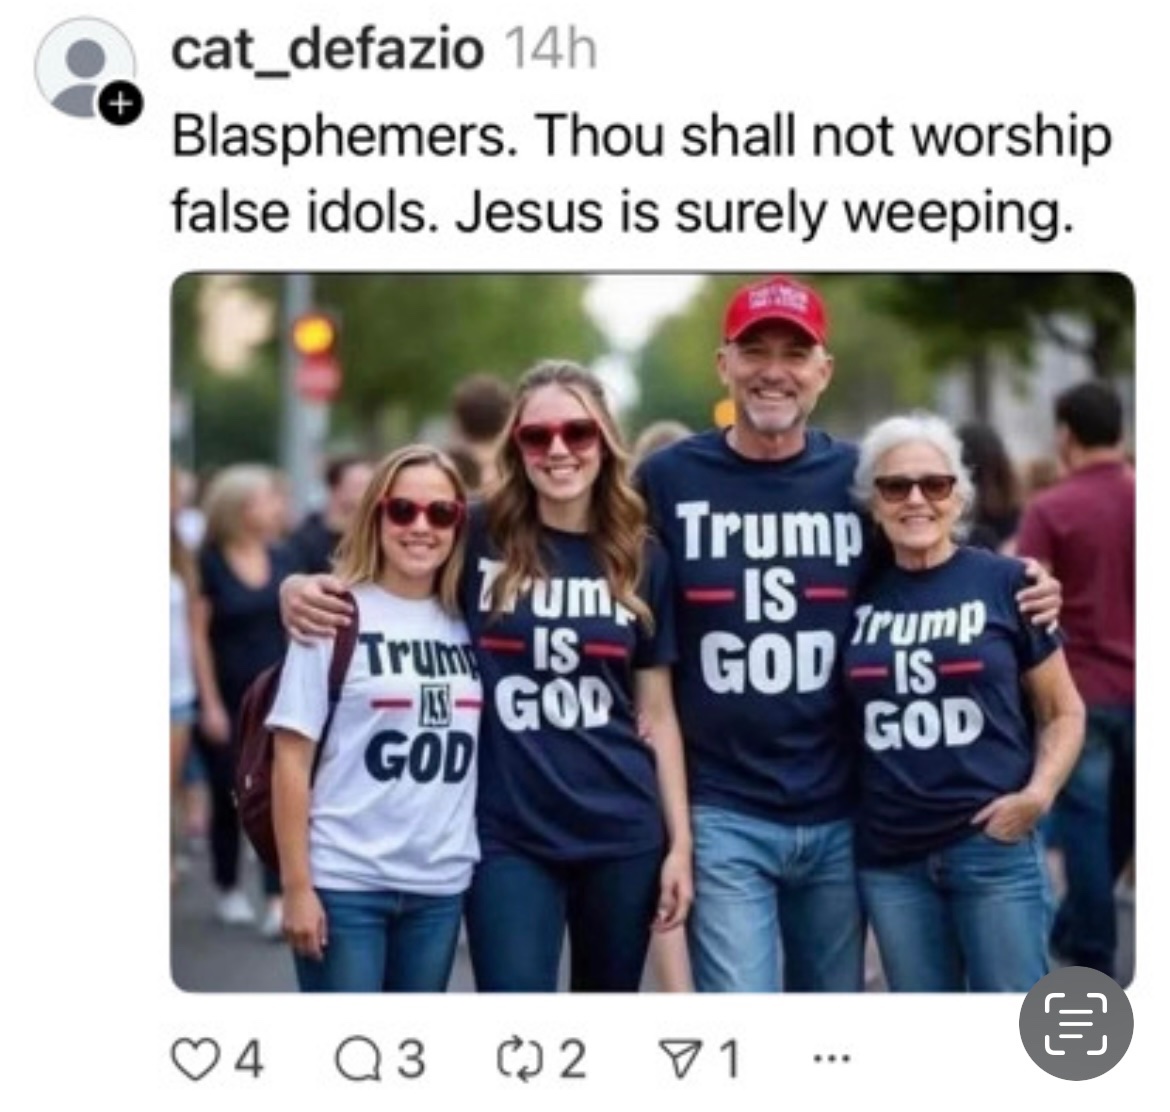The image size is (1170, 1112).
Task: Select the post text starting with Blasphemers
Action: 642,175
